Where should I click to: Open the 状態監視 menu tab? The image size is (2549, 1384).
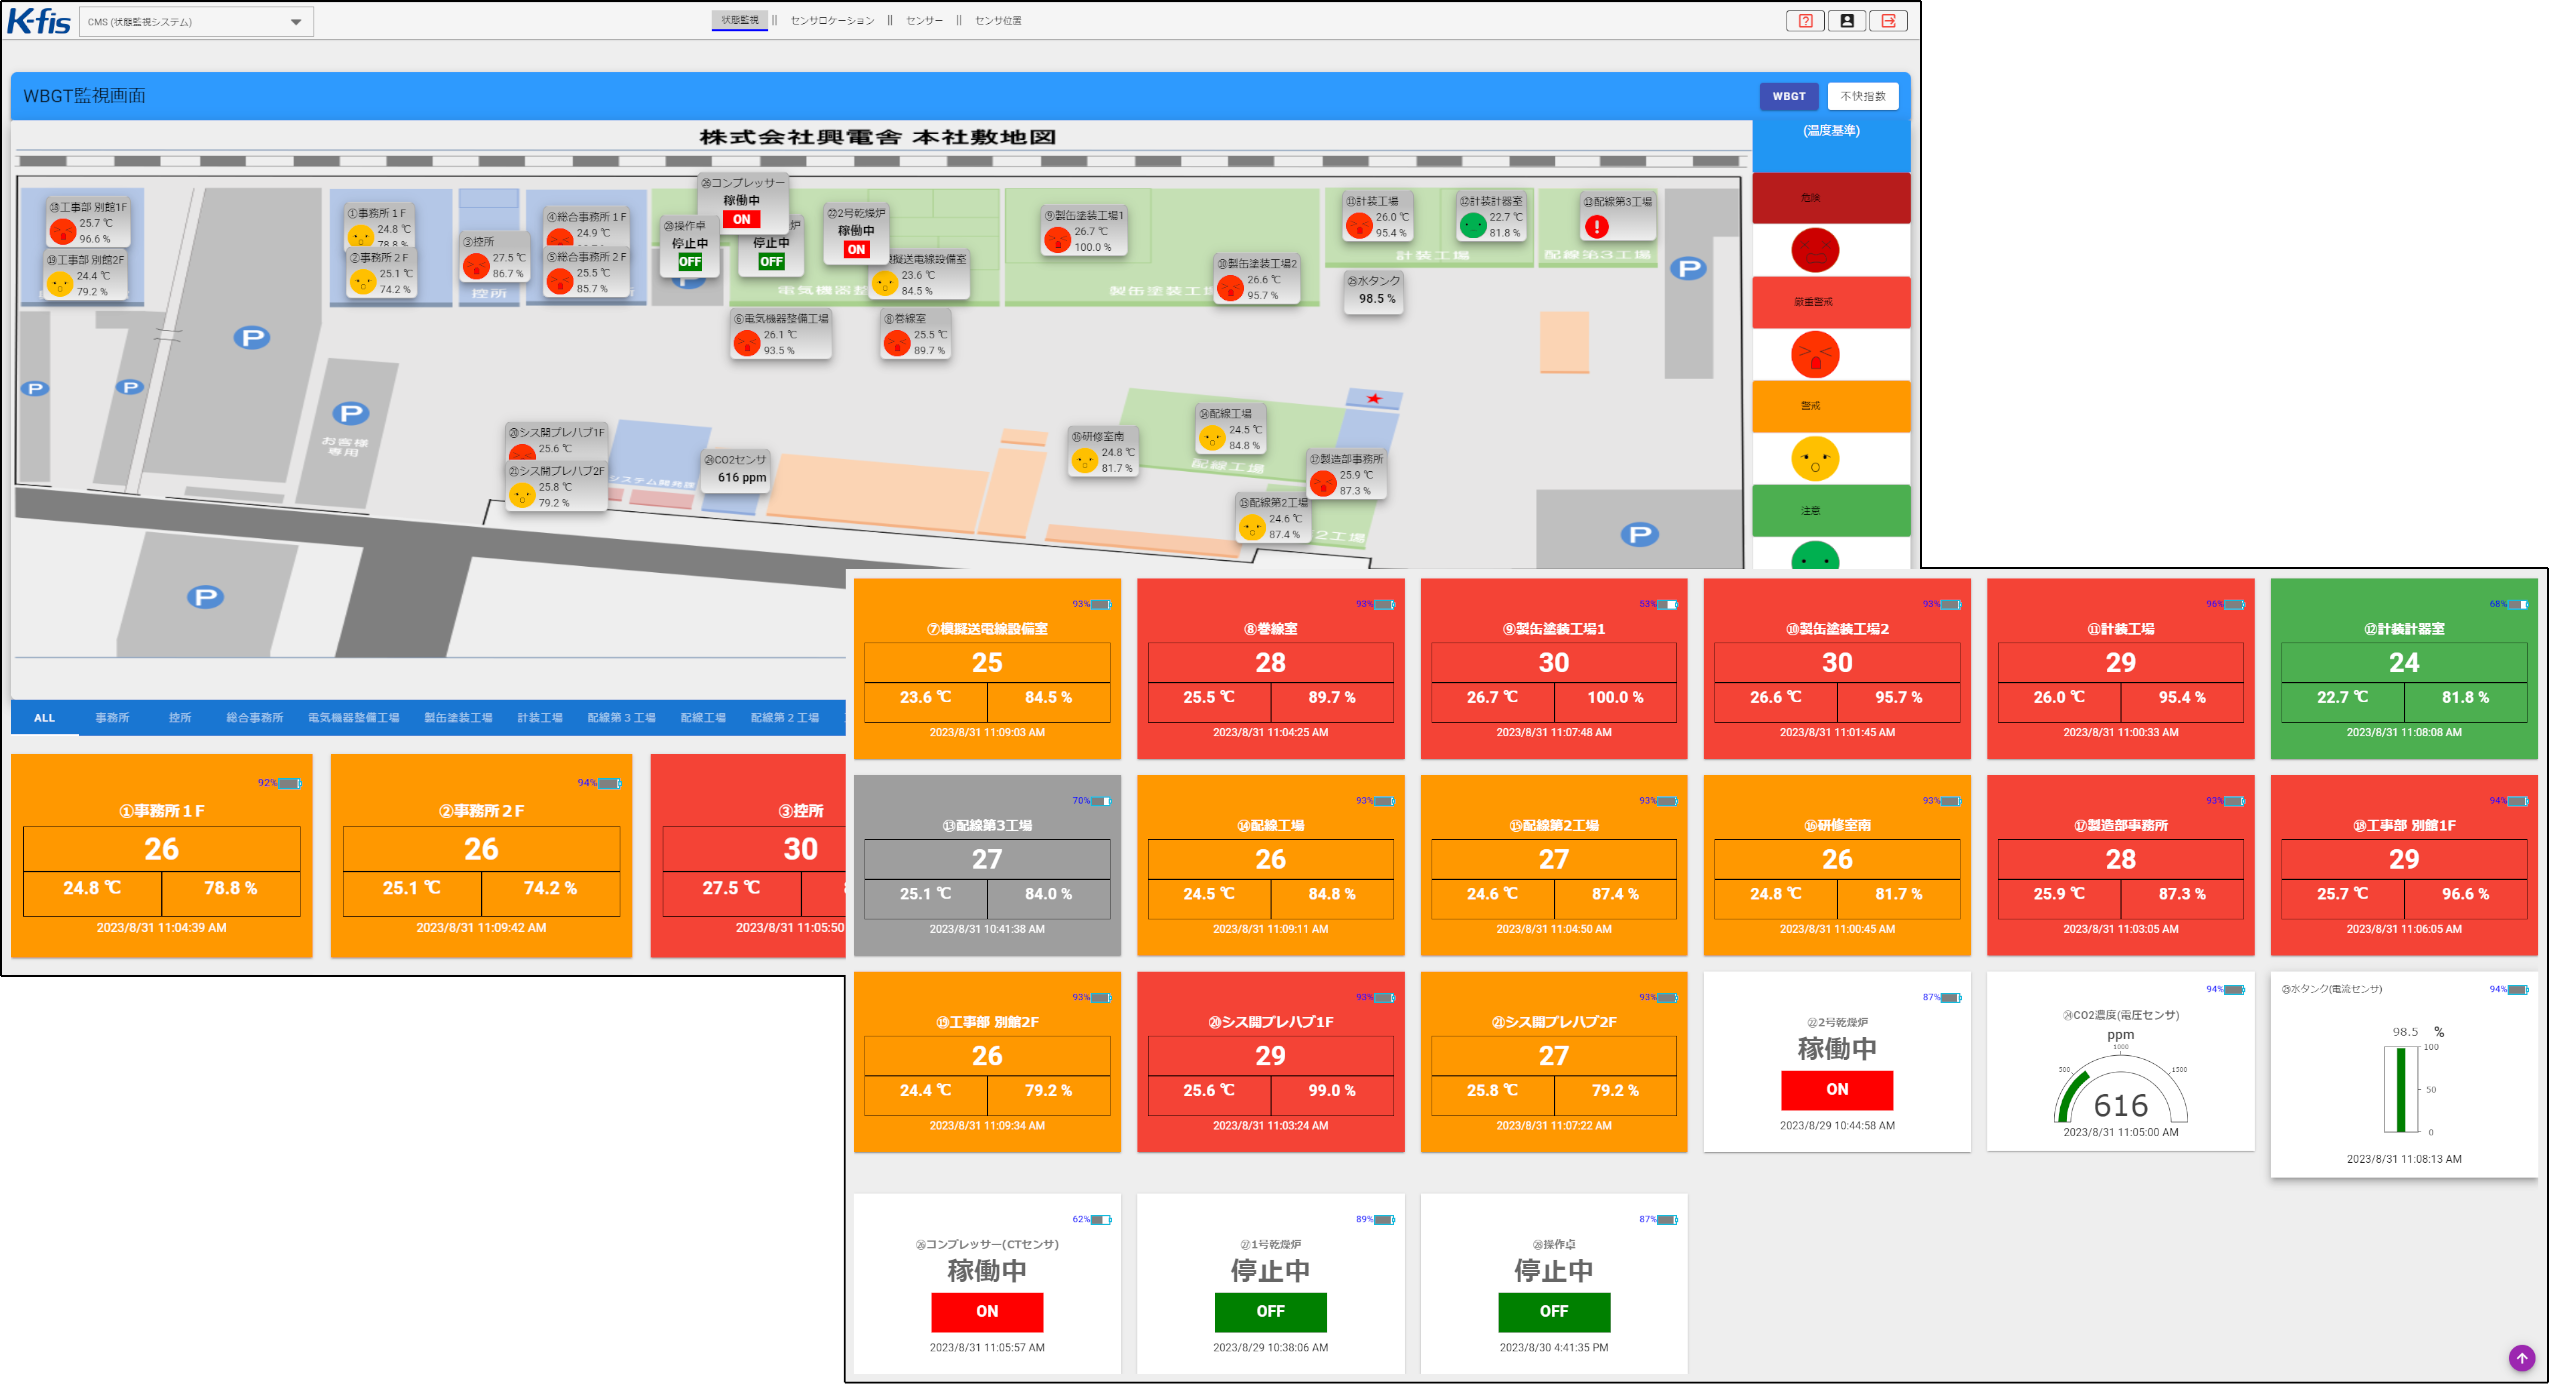point(740,20)
